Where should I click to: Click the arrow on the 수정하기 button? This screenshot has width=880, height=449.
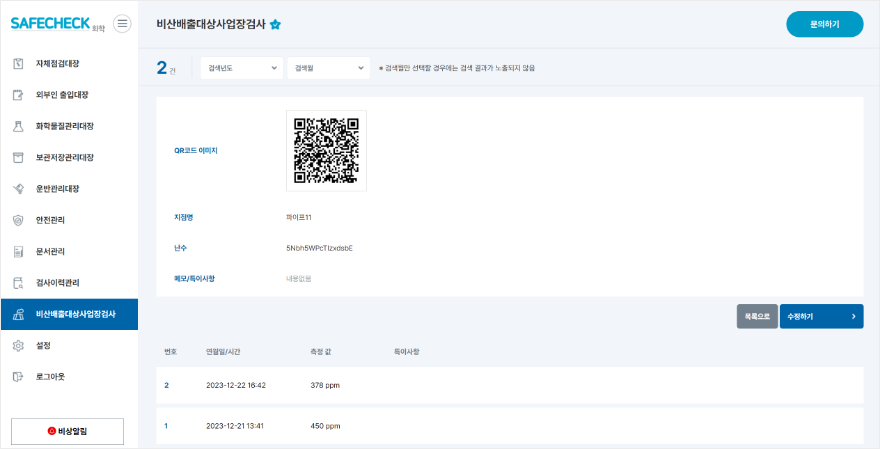[854, 317]
